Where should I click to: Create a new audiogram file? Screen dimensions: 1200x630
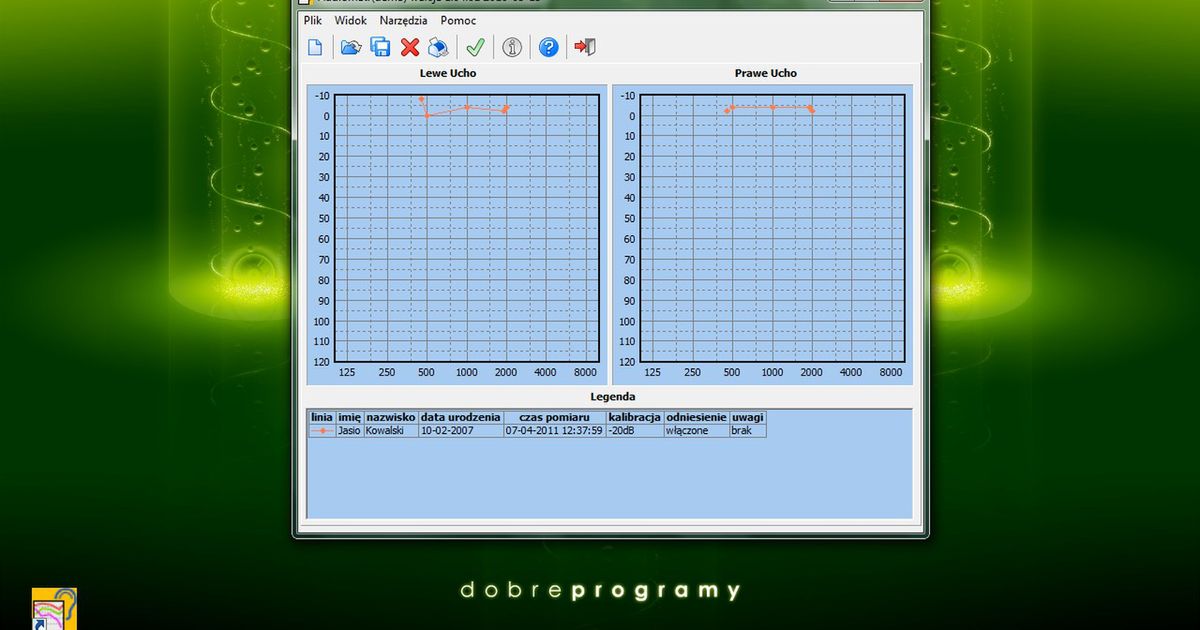[x=314, y=46]
